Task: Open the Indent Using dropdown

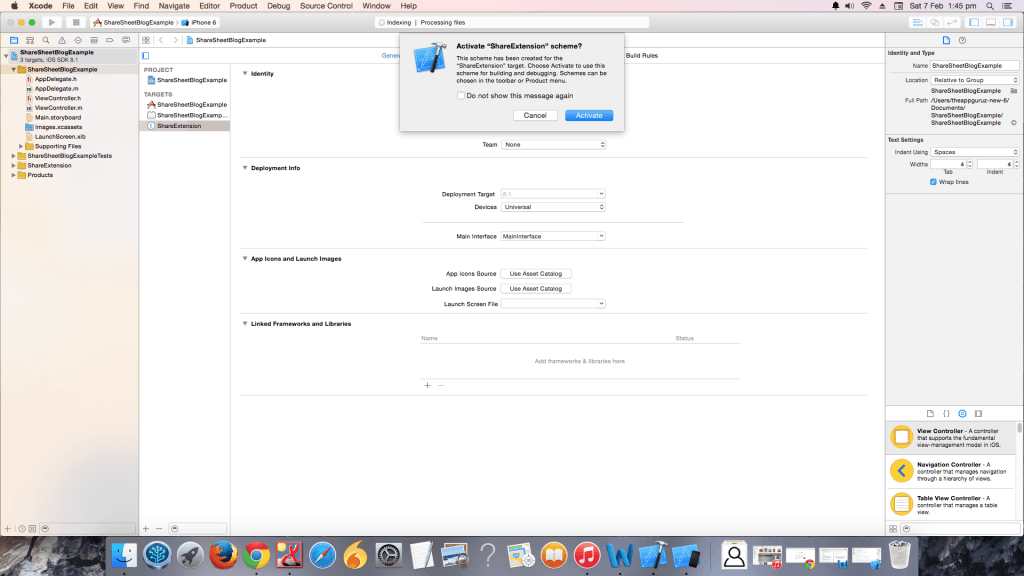Action: 974,152
